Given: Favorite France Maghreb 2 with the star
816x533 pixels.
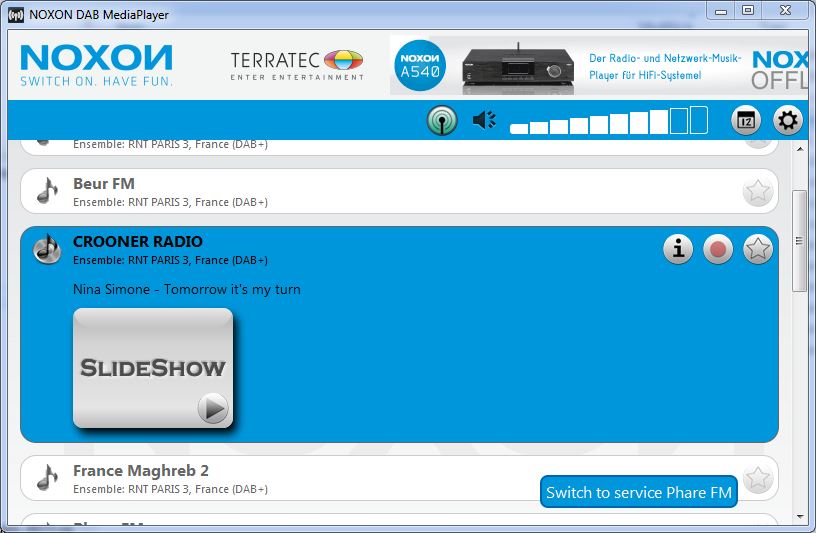Looking at the screenshot, I should point(758,478).
